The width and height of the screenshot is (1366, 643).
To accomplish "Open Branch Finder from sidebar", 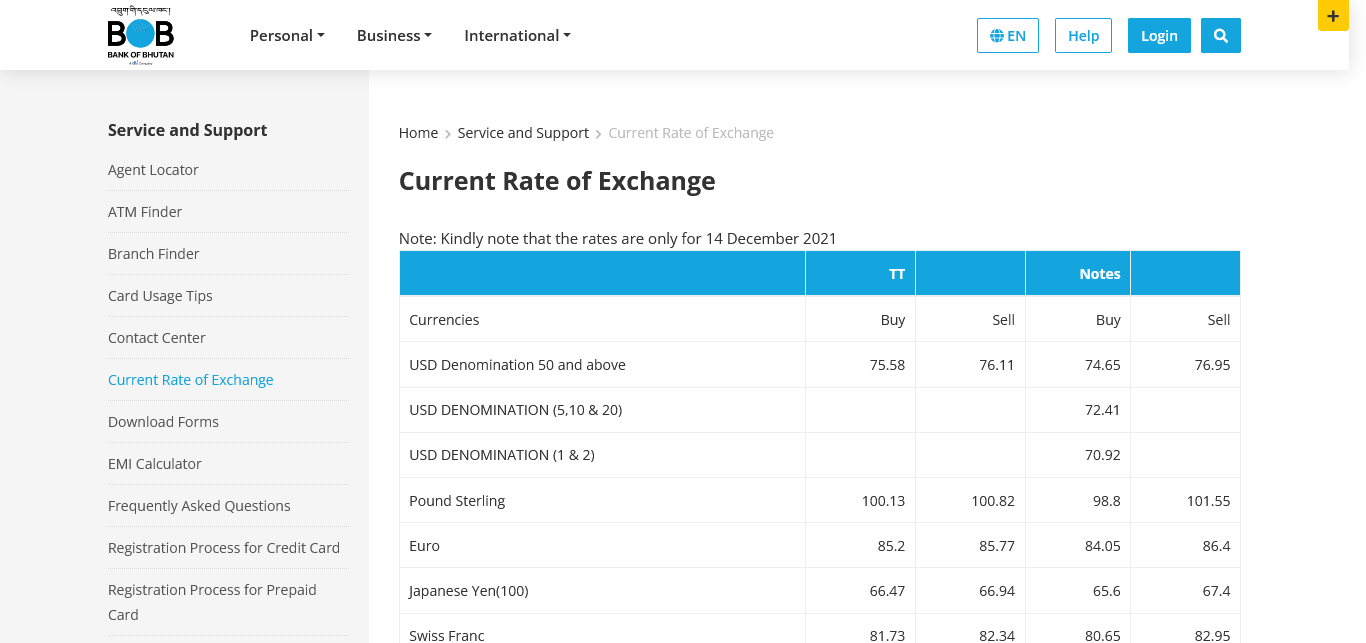I will coord(154,254).
